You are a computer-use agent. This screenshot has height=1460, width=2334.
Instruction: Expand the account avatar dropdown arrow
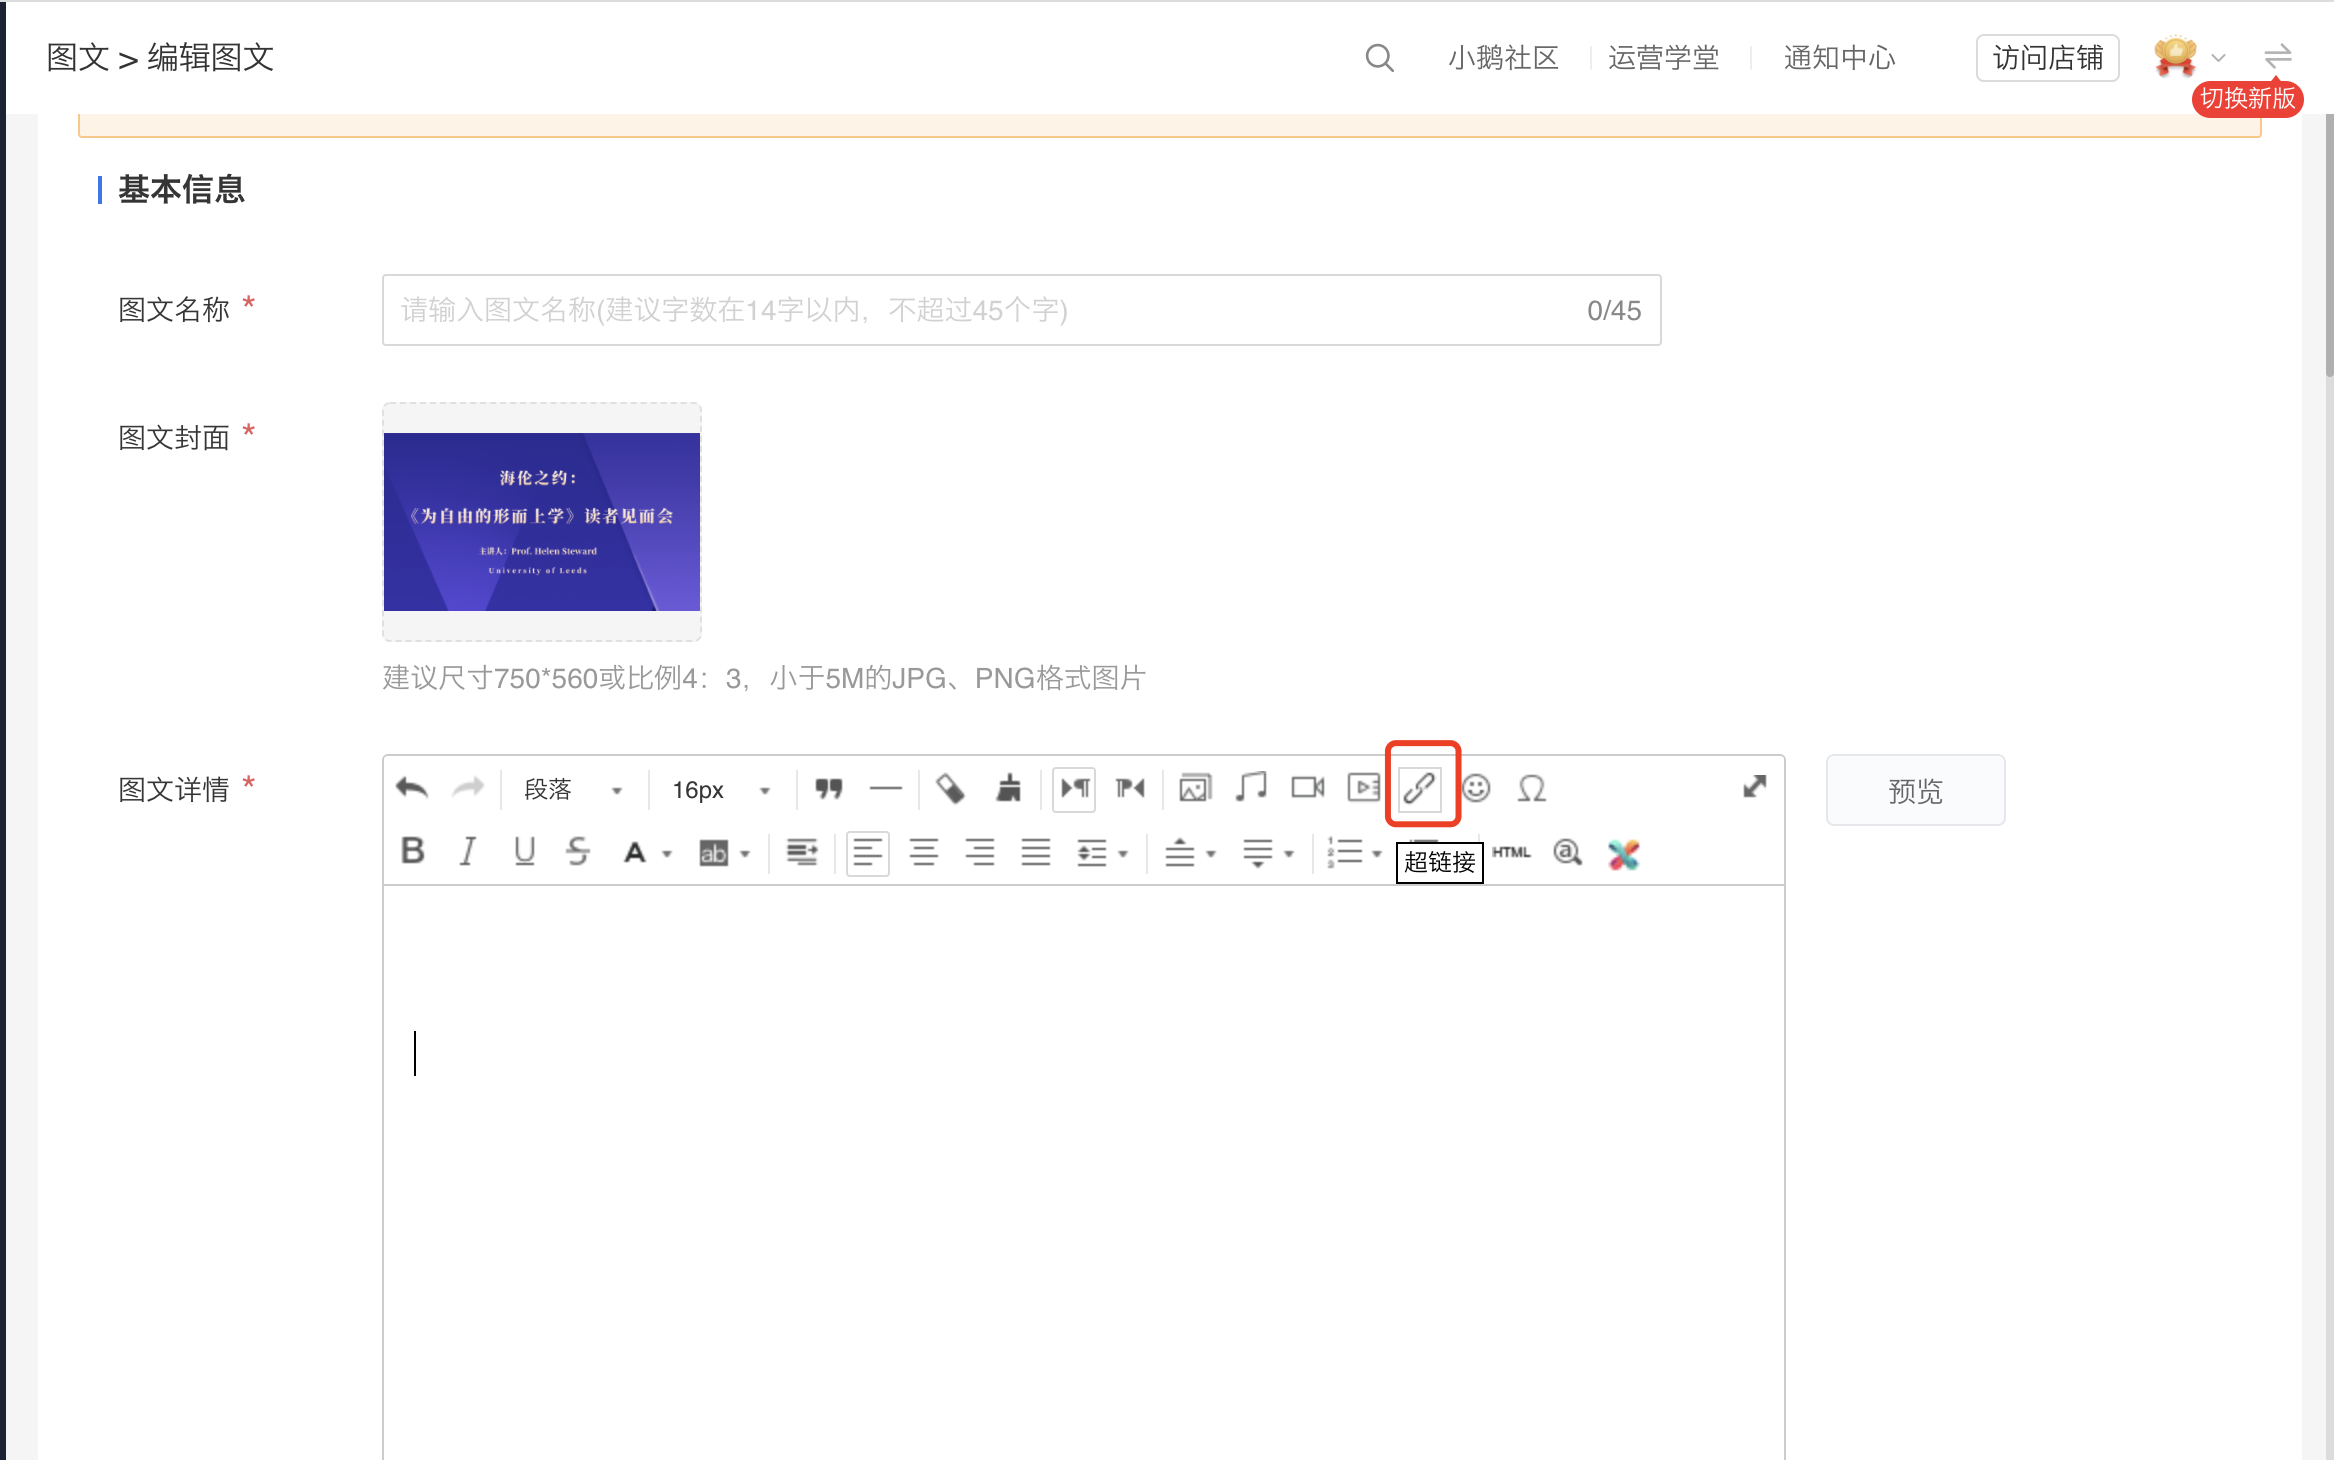click(2218, 58)
